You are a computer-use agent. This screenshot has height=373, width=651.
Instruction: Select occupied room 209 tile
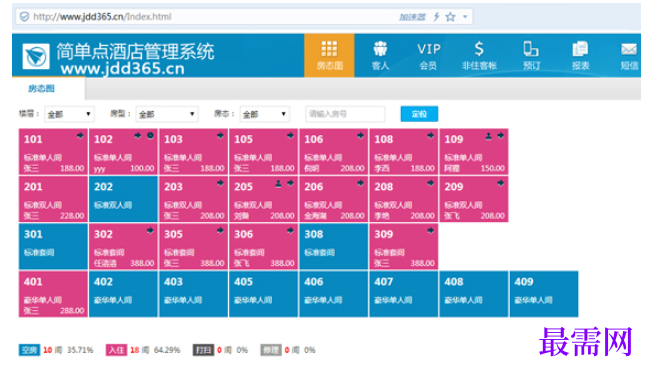point(474,199)
